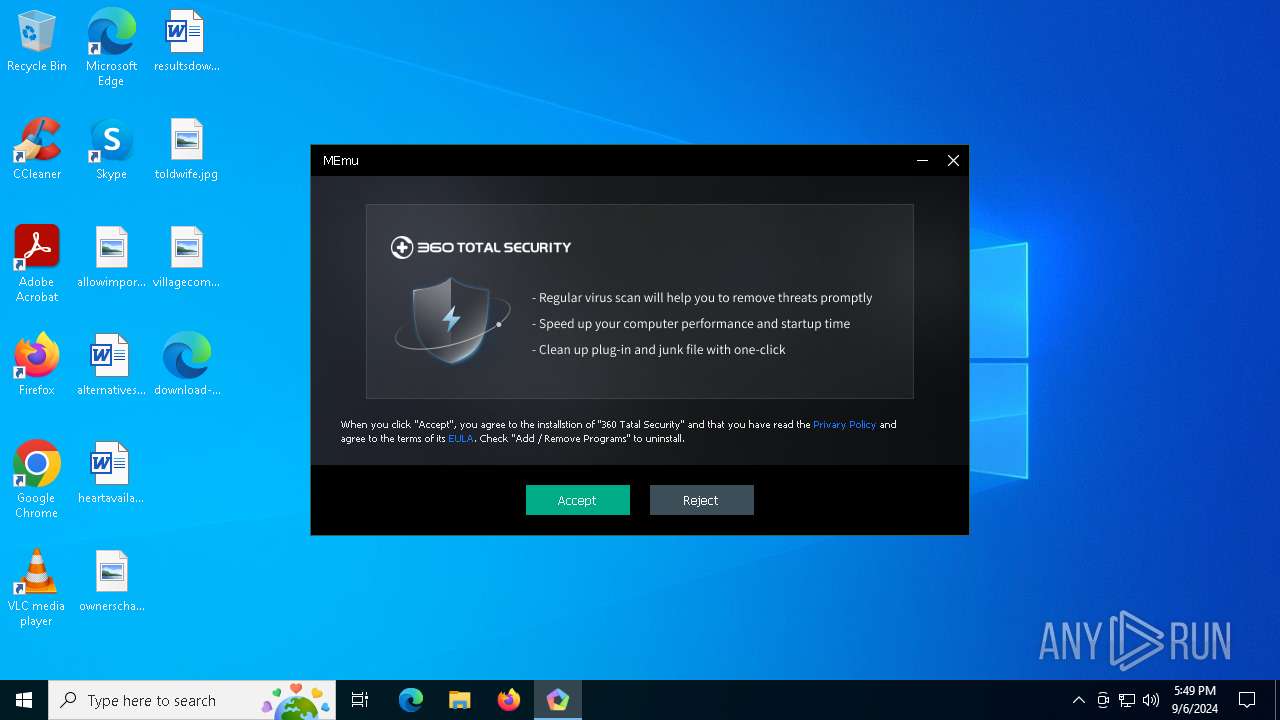Launch Google Chrome desktop shortcut

(x=37, y=480)
